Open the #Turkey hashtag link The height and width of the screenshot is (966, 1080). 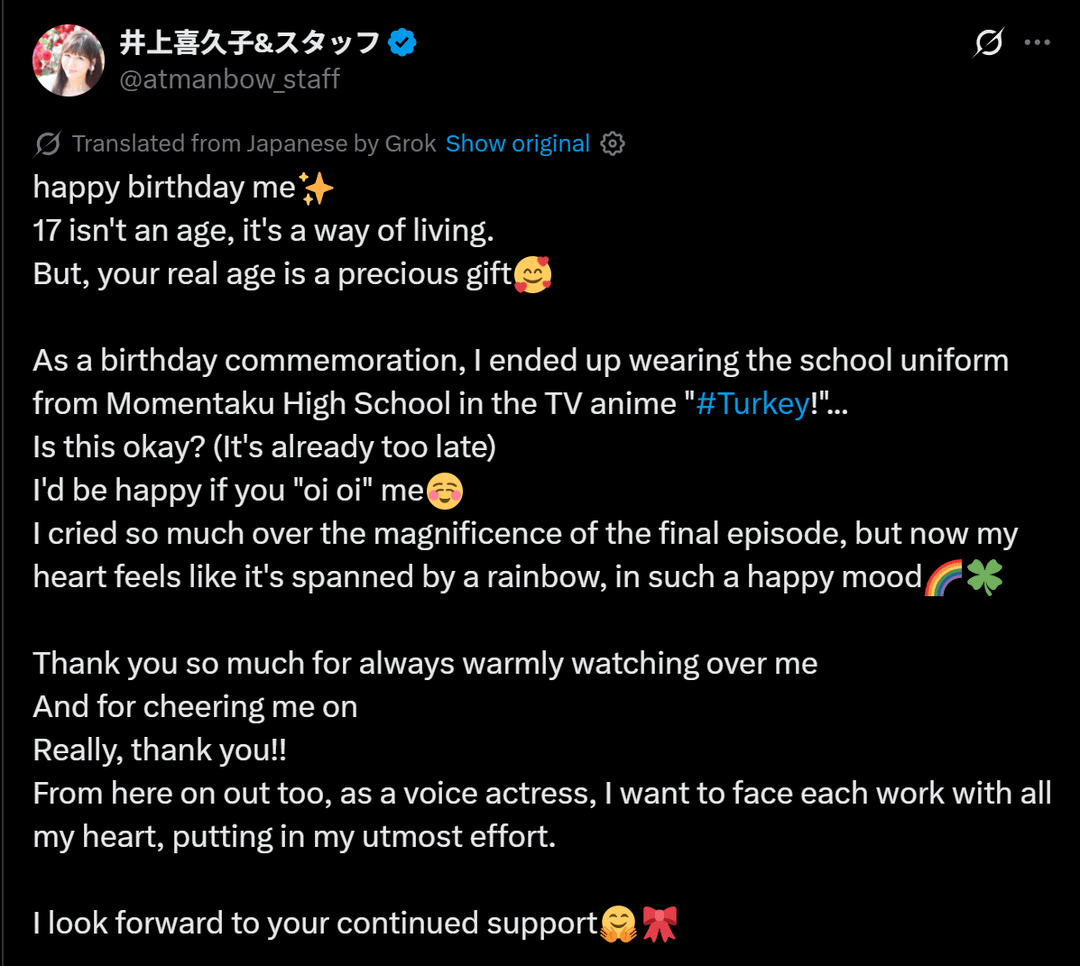click(x=752, y=403)
